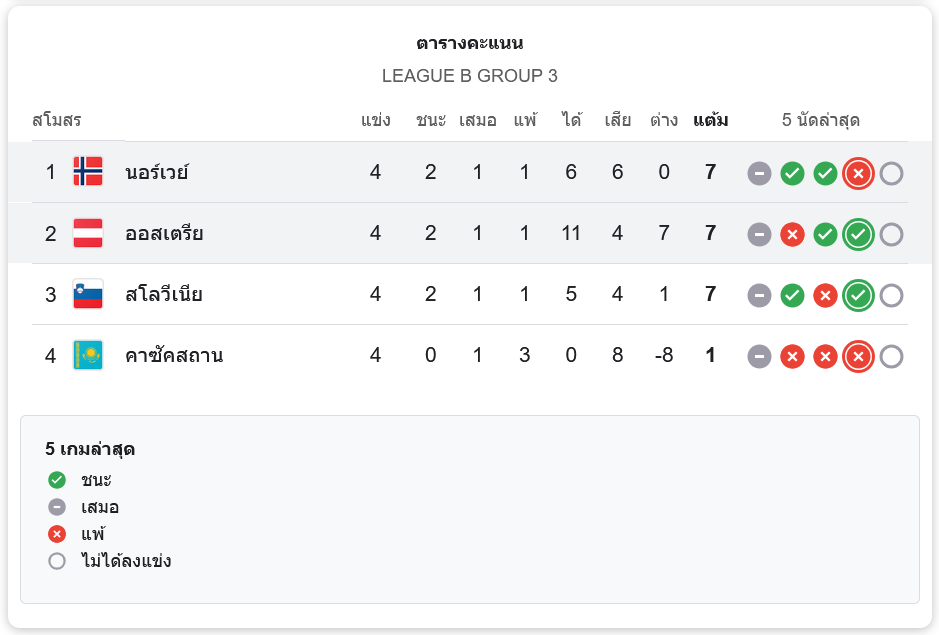Viewport: 939px width, 635px height.
Task: Click Norway's empty unplayed match circle
Action: coord(891,174)
